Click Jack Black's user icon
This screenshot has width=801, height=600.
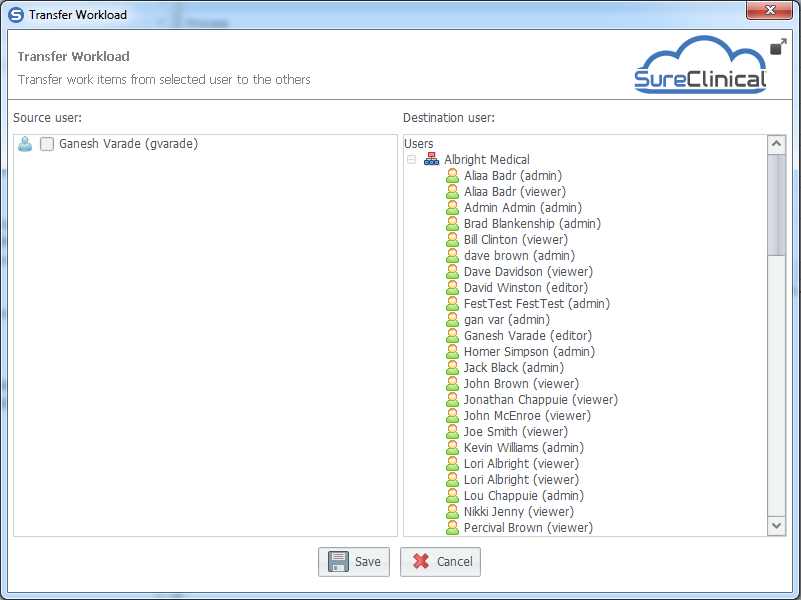pos(452,368)
